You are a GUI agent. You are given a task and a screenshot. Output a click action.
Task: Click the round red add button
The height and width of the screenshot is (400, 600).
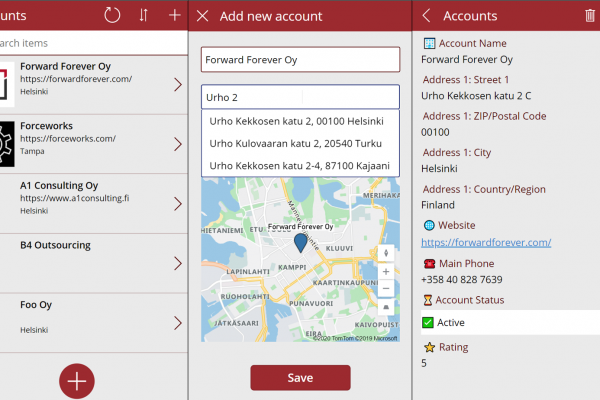[77, 381]
